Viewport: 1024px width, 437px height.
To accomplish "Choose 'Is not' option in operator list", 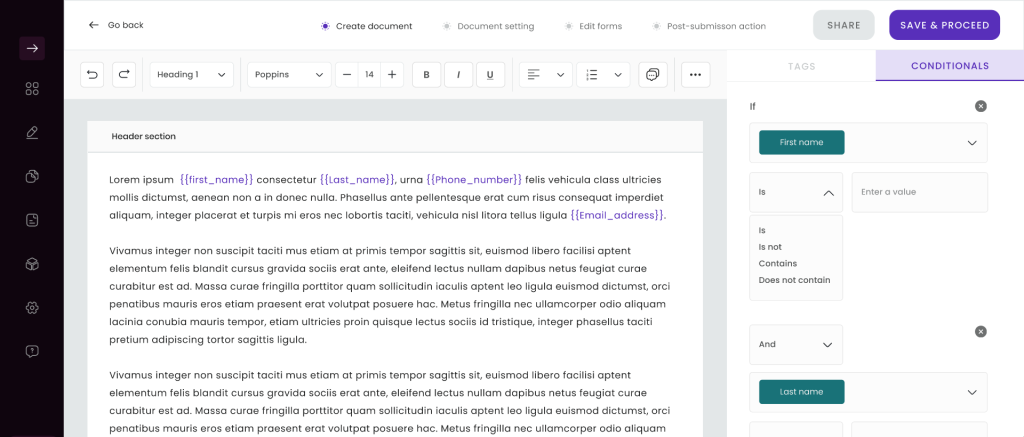I will [x=770, y=247].
